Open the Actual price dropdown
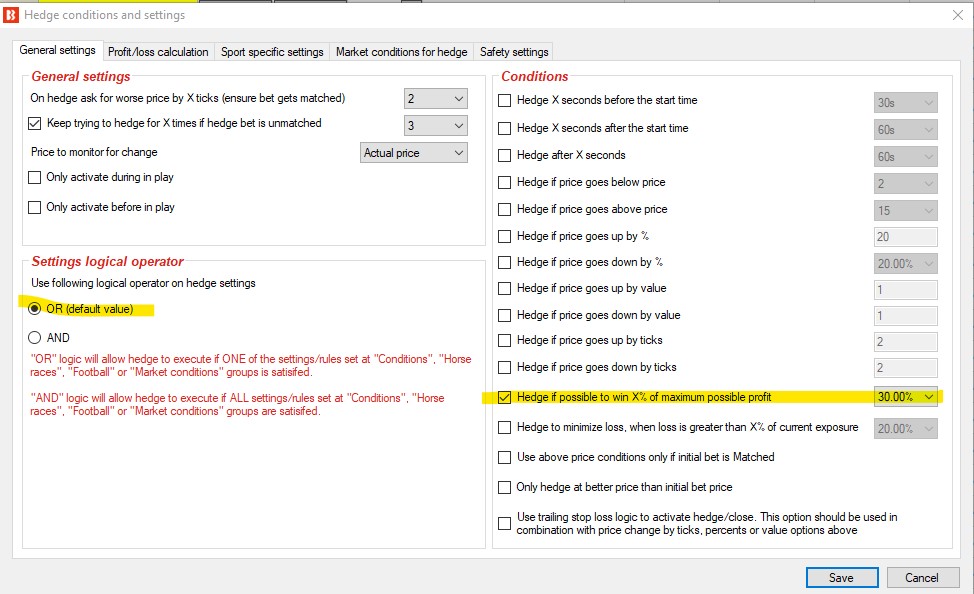The width and height of the screenshot is (974, 594). [414, 153]
